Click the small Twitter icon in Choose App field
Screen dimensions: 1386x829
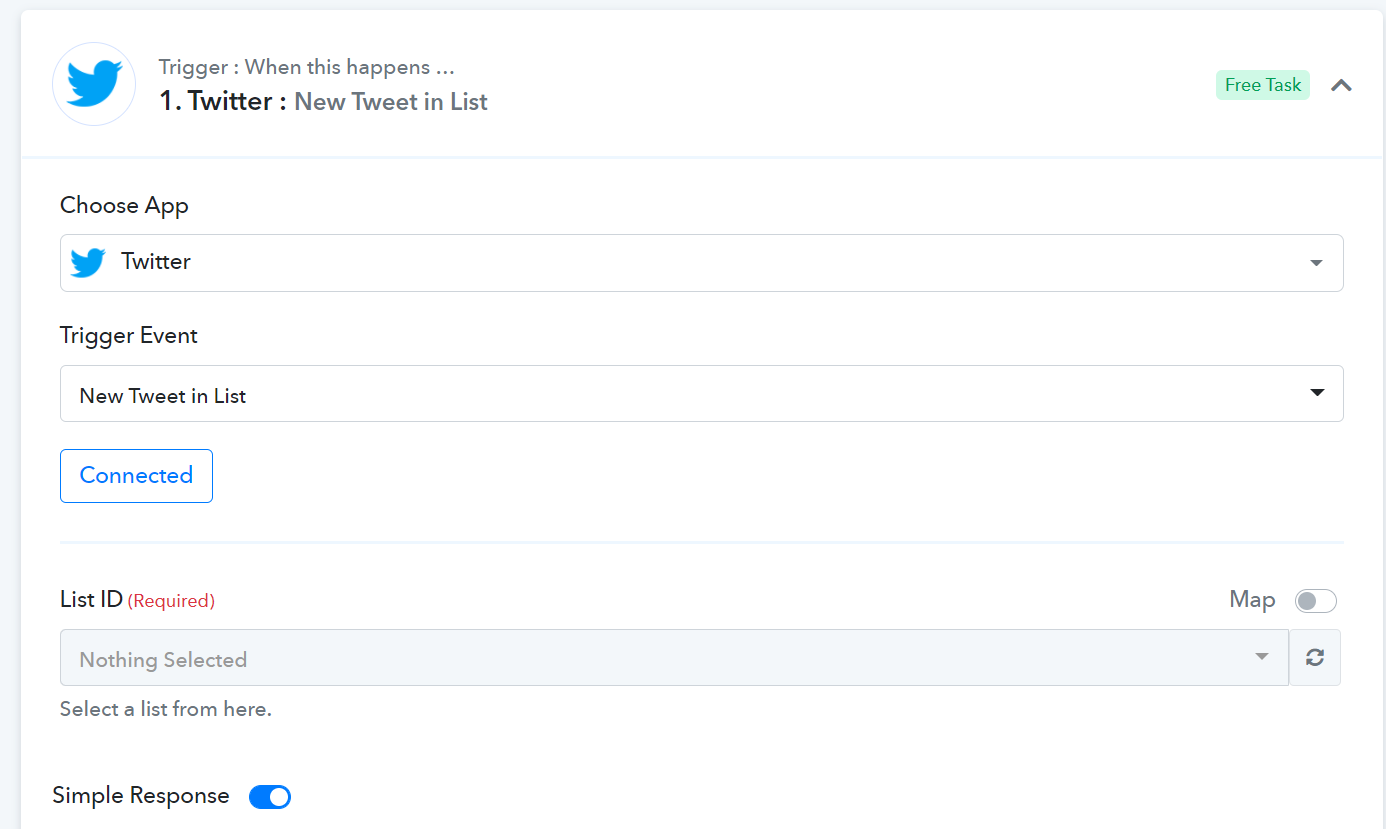pos(88,262)
